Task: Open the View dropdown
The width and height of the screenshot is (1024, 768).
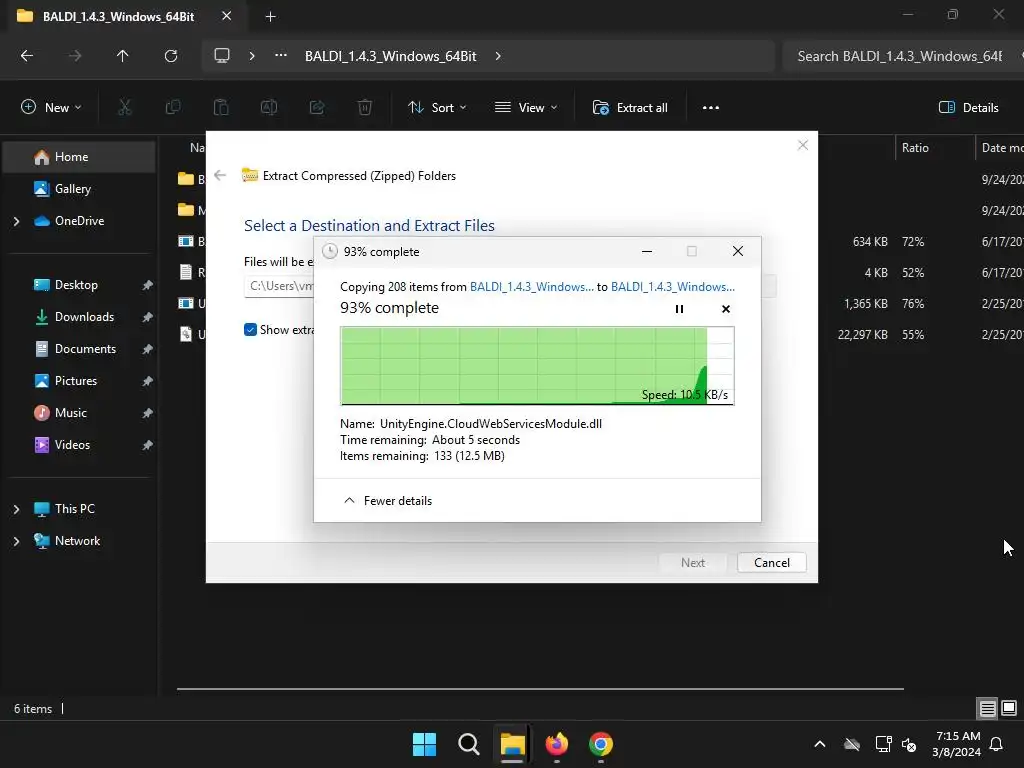Action: 526,108
